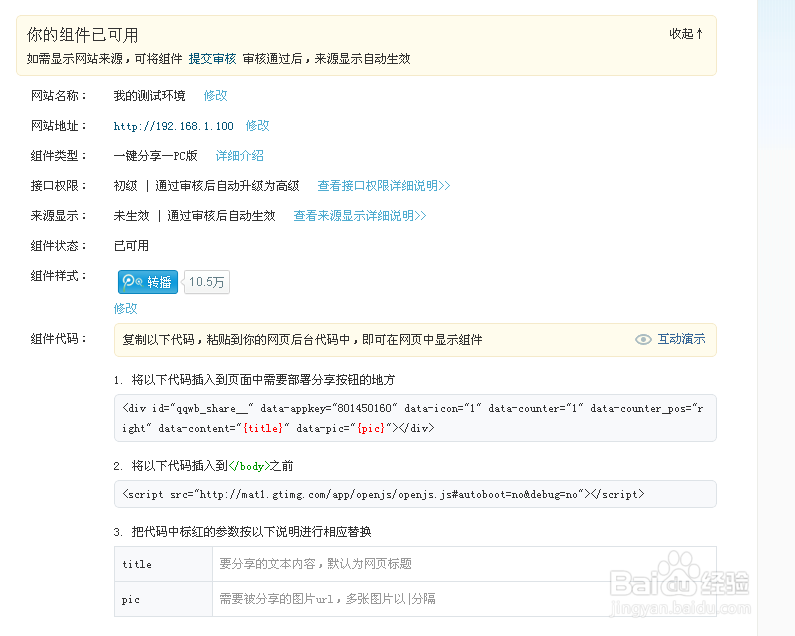
Task: Click the 你的组件已可用 heading
Action: [x=83, y=35]
